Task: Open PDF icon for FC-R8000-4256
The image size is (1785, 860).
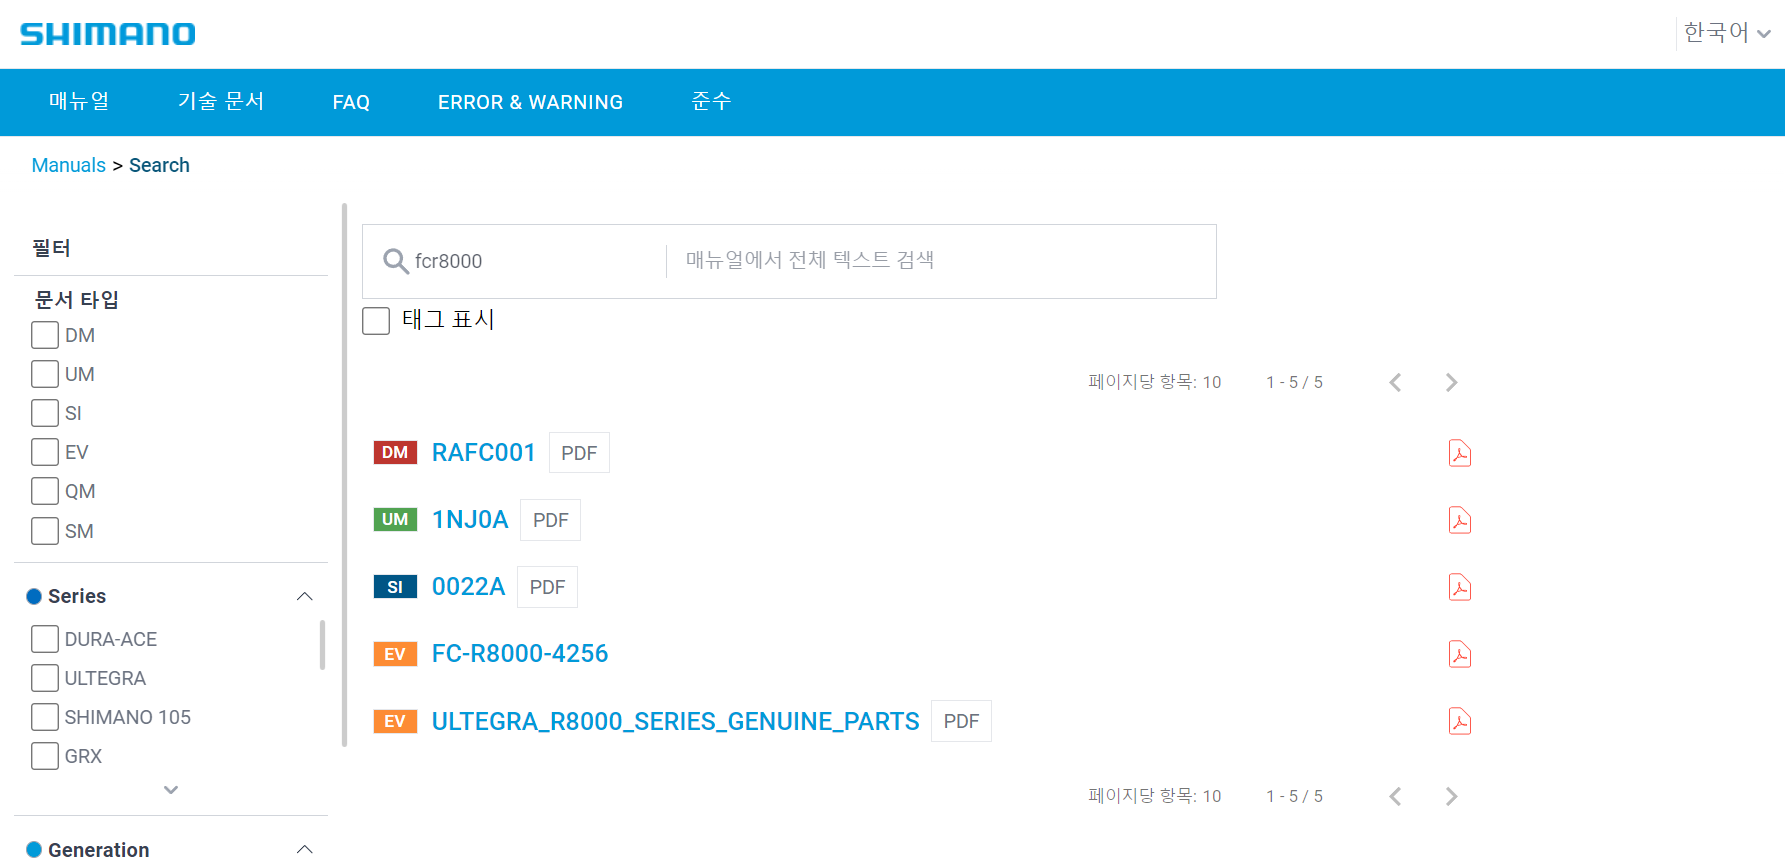Action: tap(1459, 654)
